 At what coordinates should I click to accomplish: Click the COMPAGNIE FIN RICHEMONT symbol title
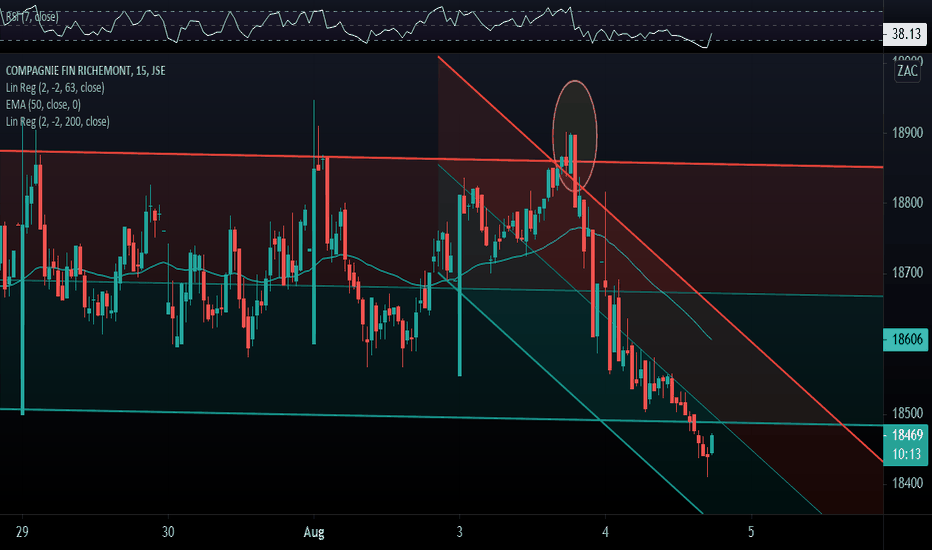tap(86, 71)
